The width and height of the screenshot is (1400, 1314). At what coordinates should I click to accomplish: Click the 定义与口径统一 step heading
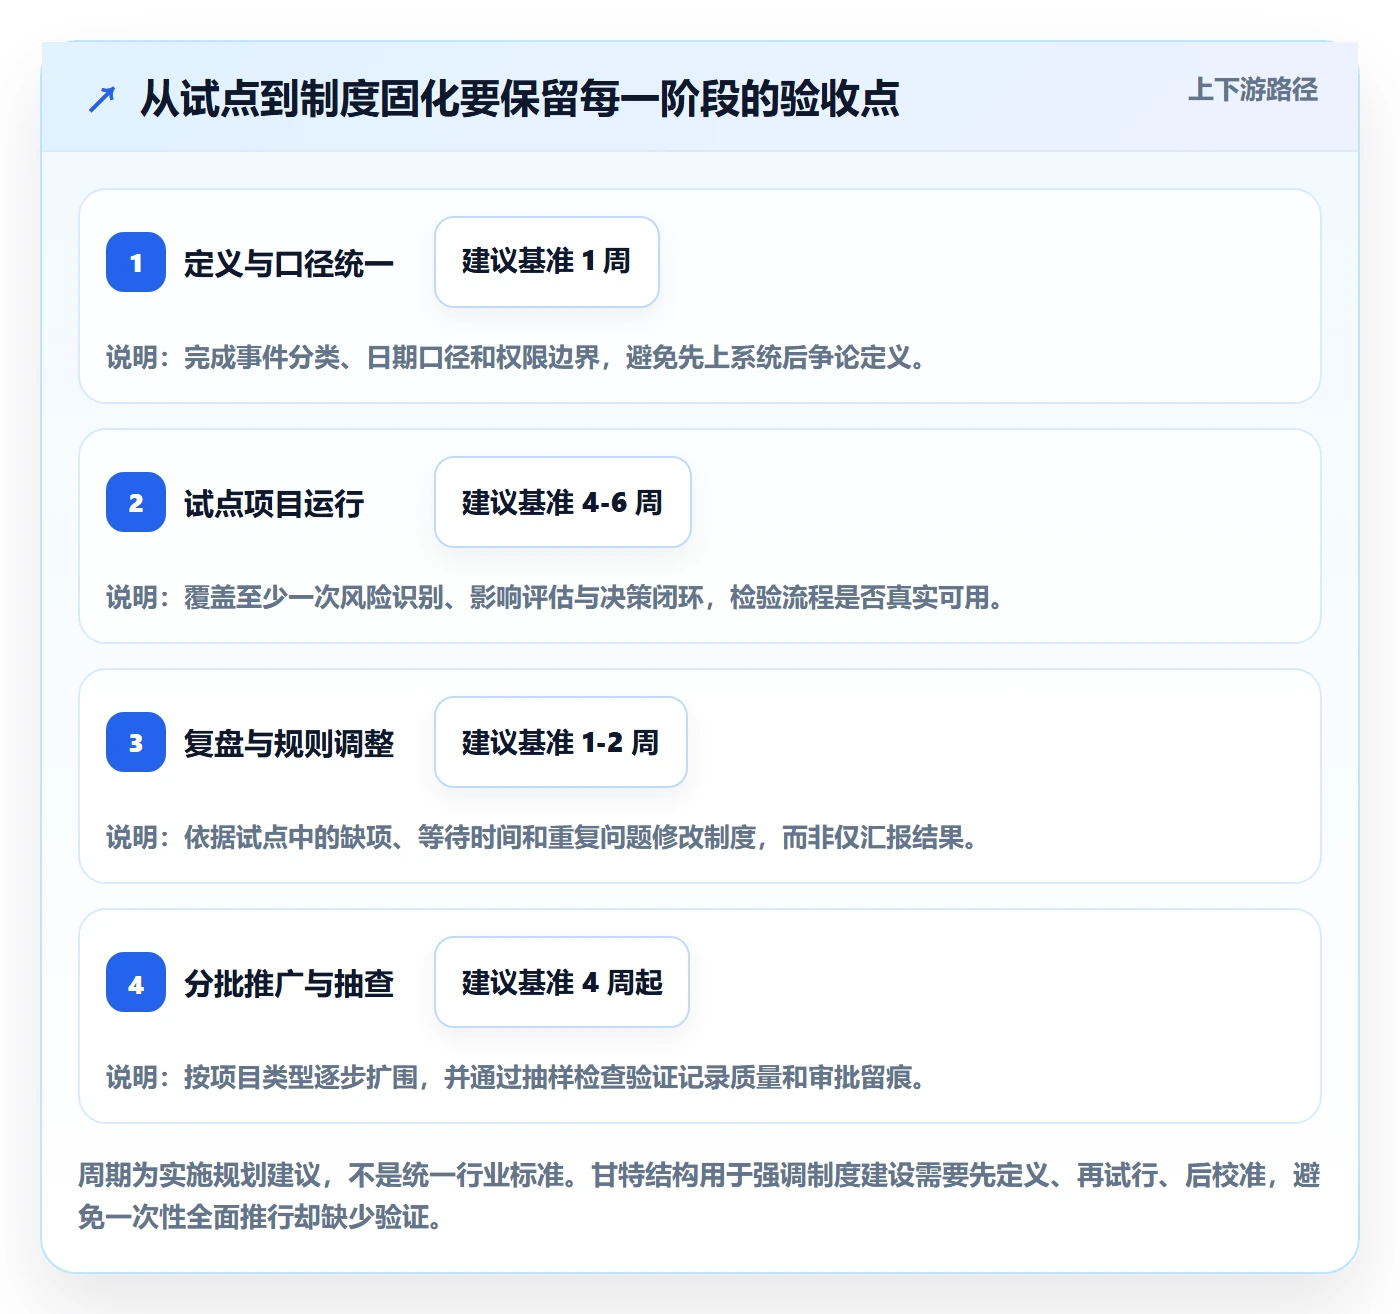[289, 263]
